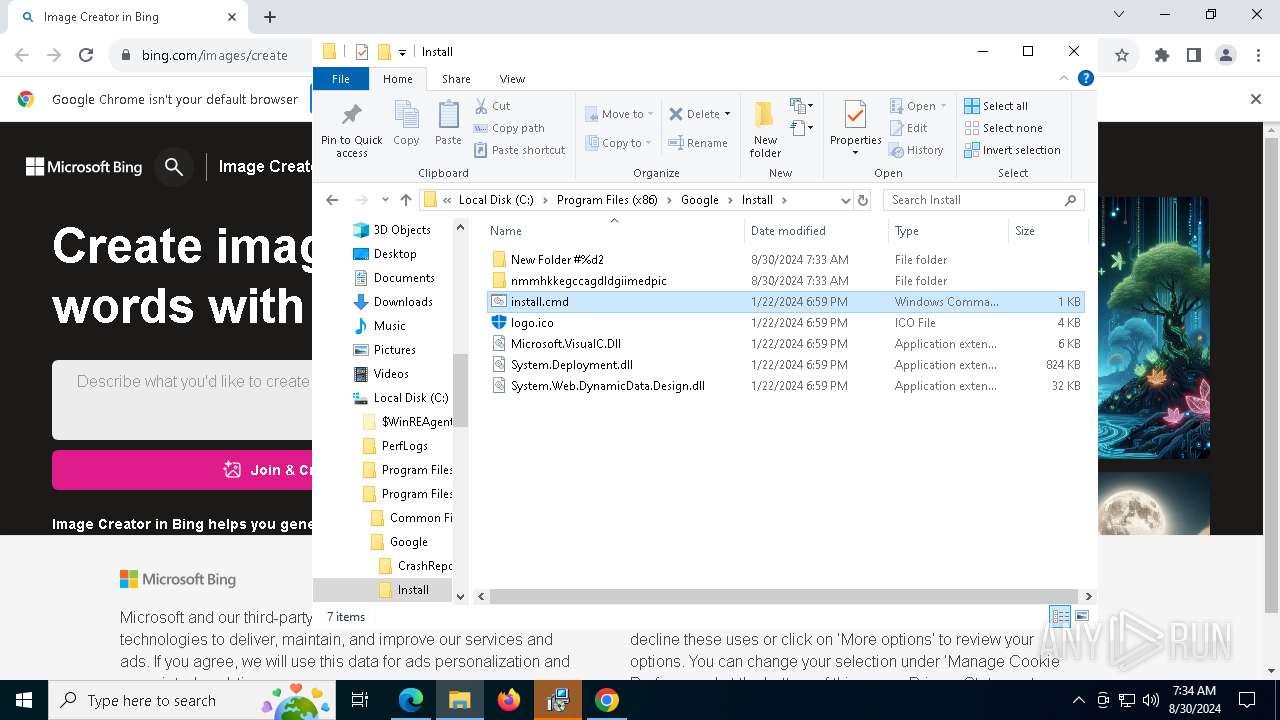Open a new Chrome tab
The image size is (1280, 720).
point(270,17)
